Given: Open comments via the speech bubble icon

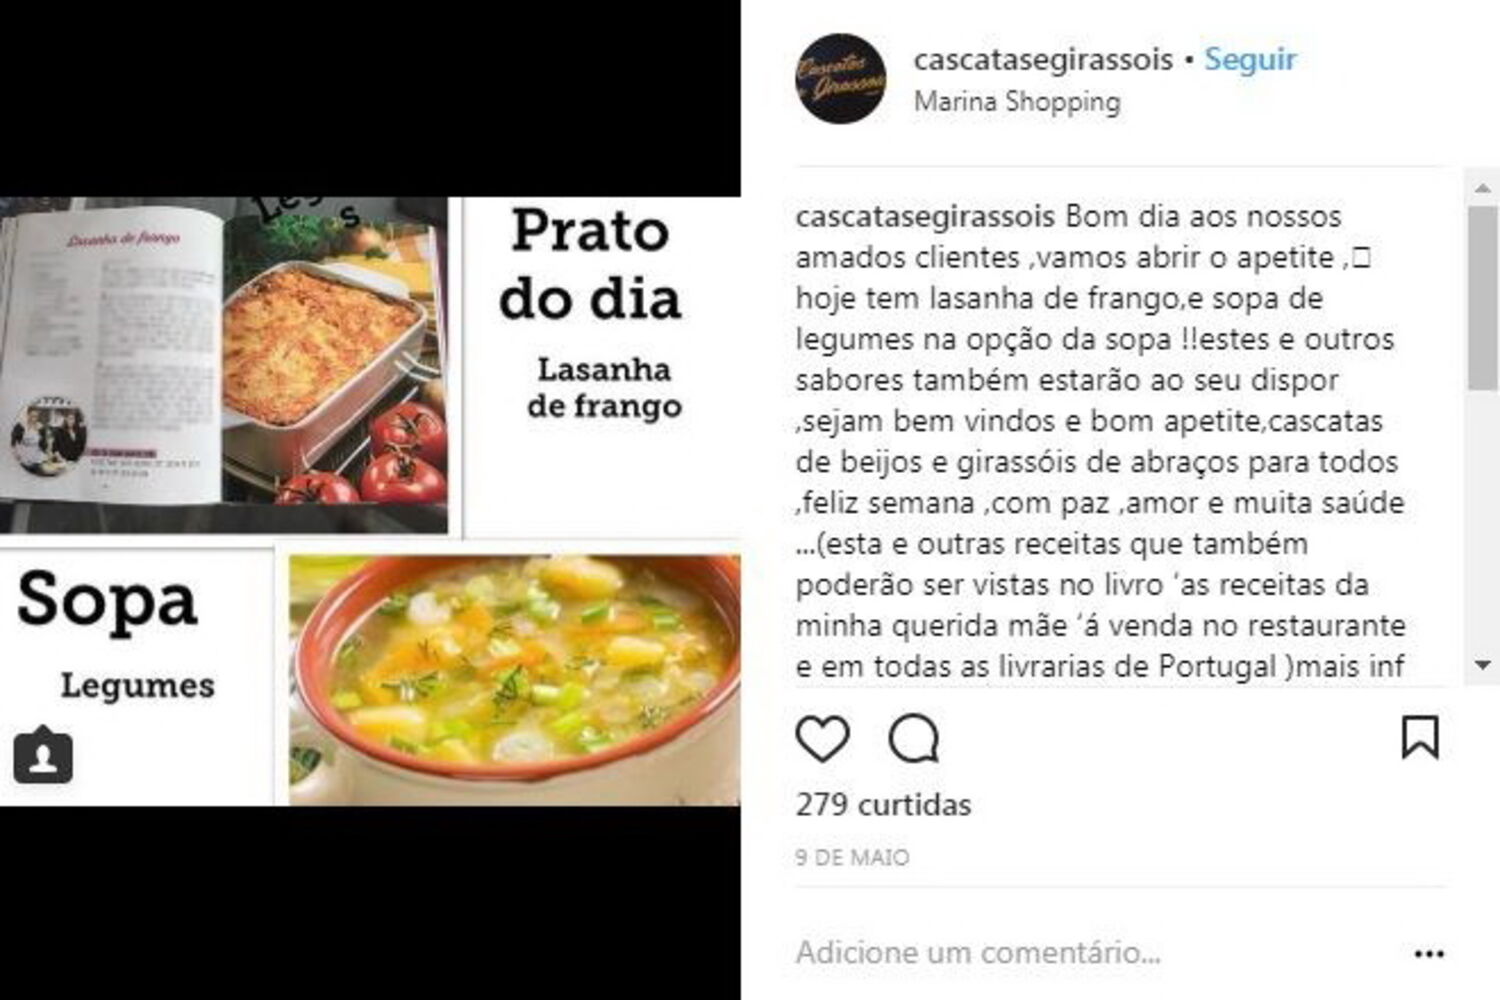Looking at the screenshot, I should (x=914, y=739).
